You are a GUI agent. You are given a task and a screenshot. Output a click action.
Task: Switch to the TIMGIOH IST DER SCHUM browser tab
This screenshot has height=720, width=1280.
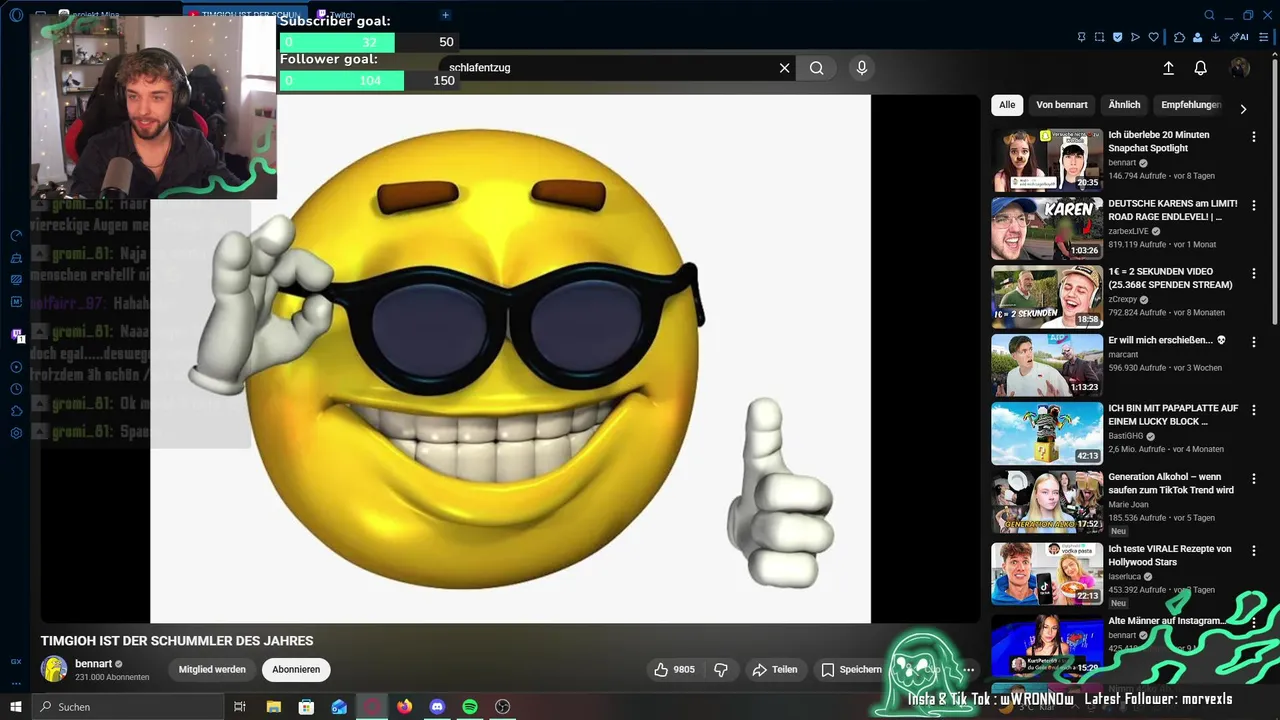point(245,15)
